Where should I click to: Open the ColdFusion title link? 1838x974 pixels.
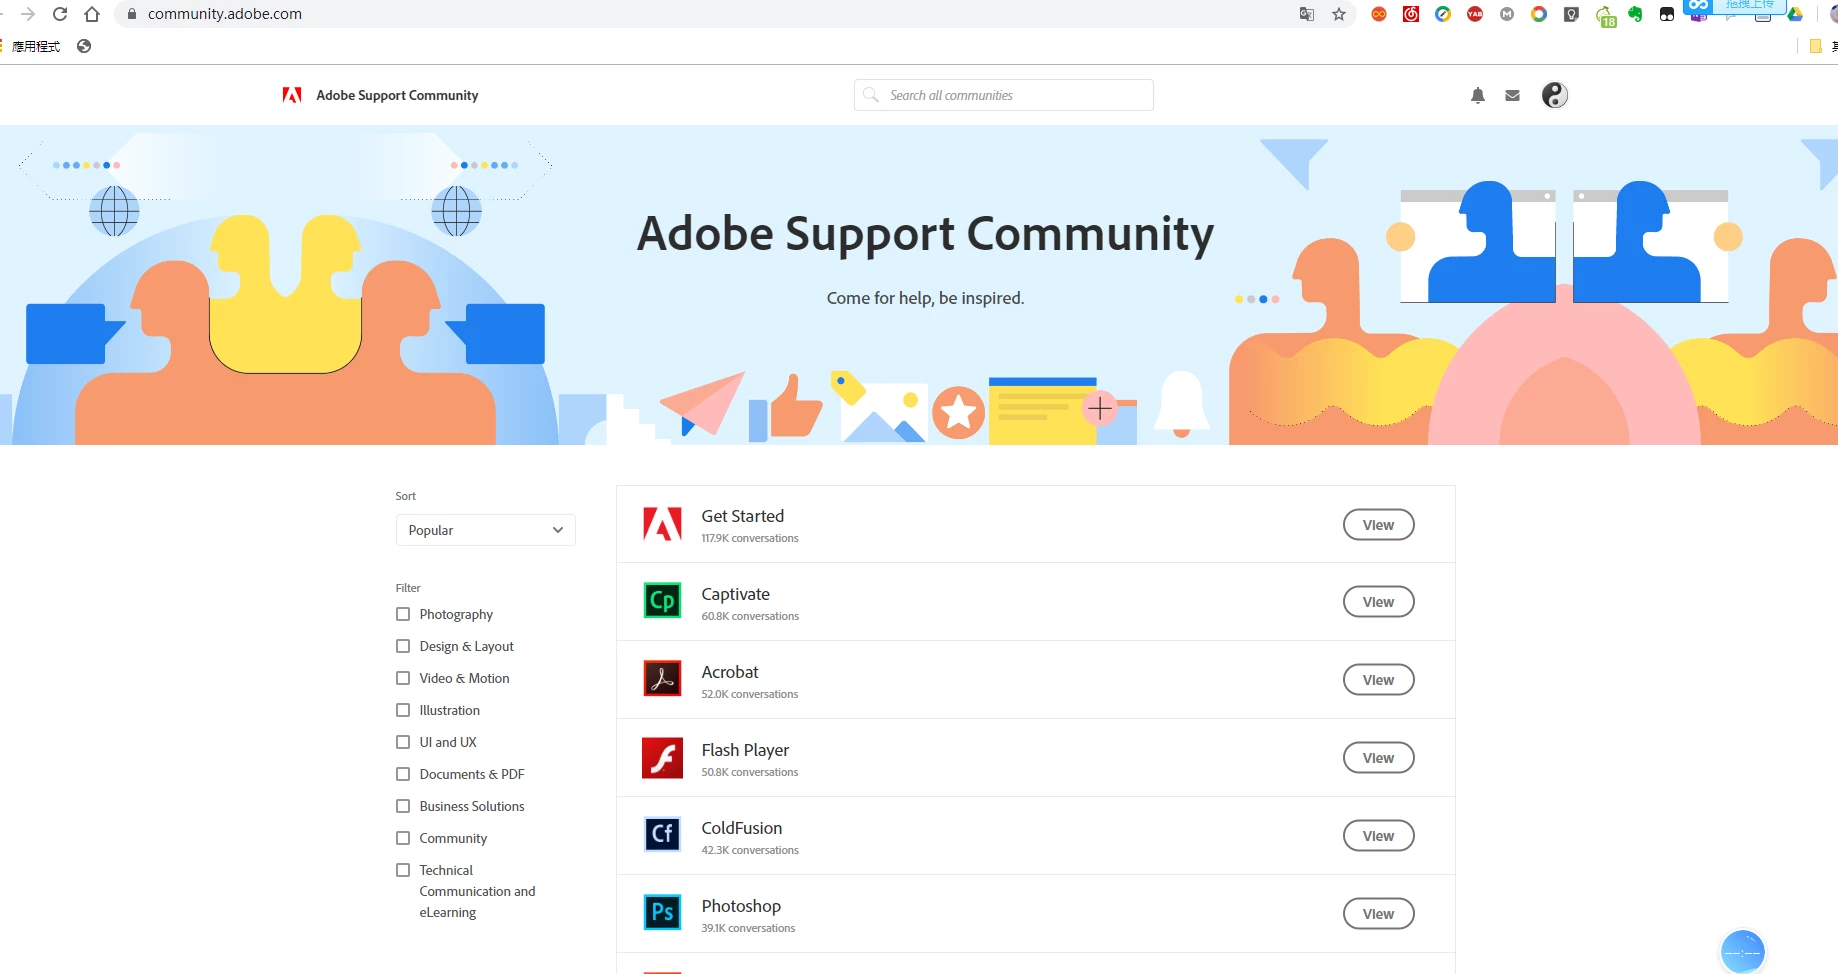click(742, 828)
